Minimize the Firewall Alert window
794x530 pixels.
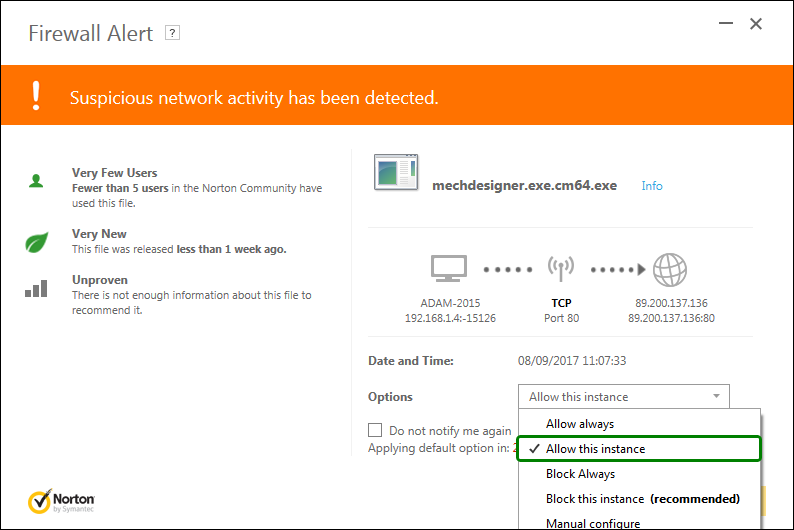[726, 23]
